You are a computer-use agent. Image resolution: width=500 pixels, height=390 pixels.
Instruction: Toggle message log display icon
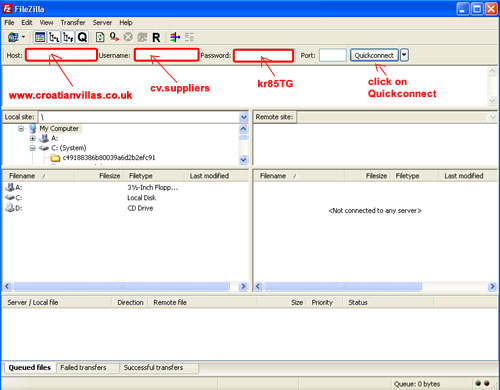(40, 37)
